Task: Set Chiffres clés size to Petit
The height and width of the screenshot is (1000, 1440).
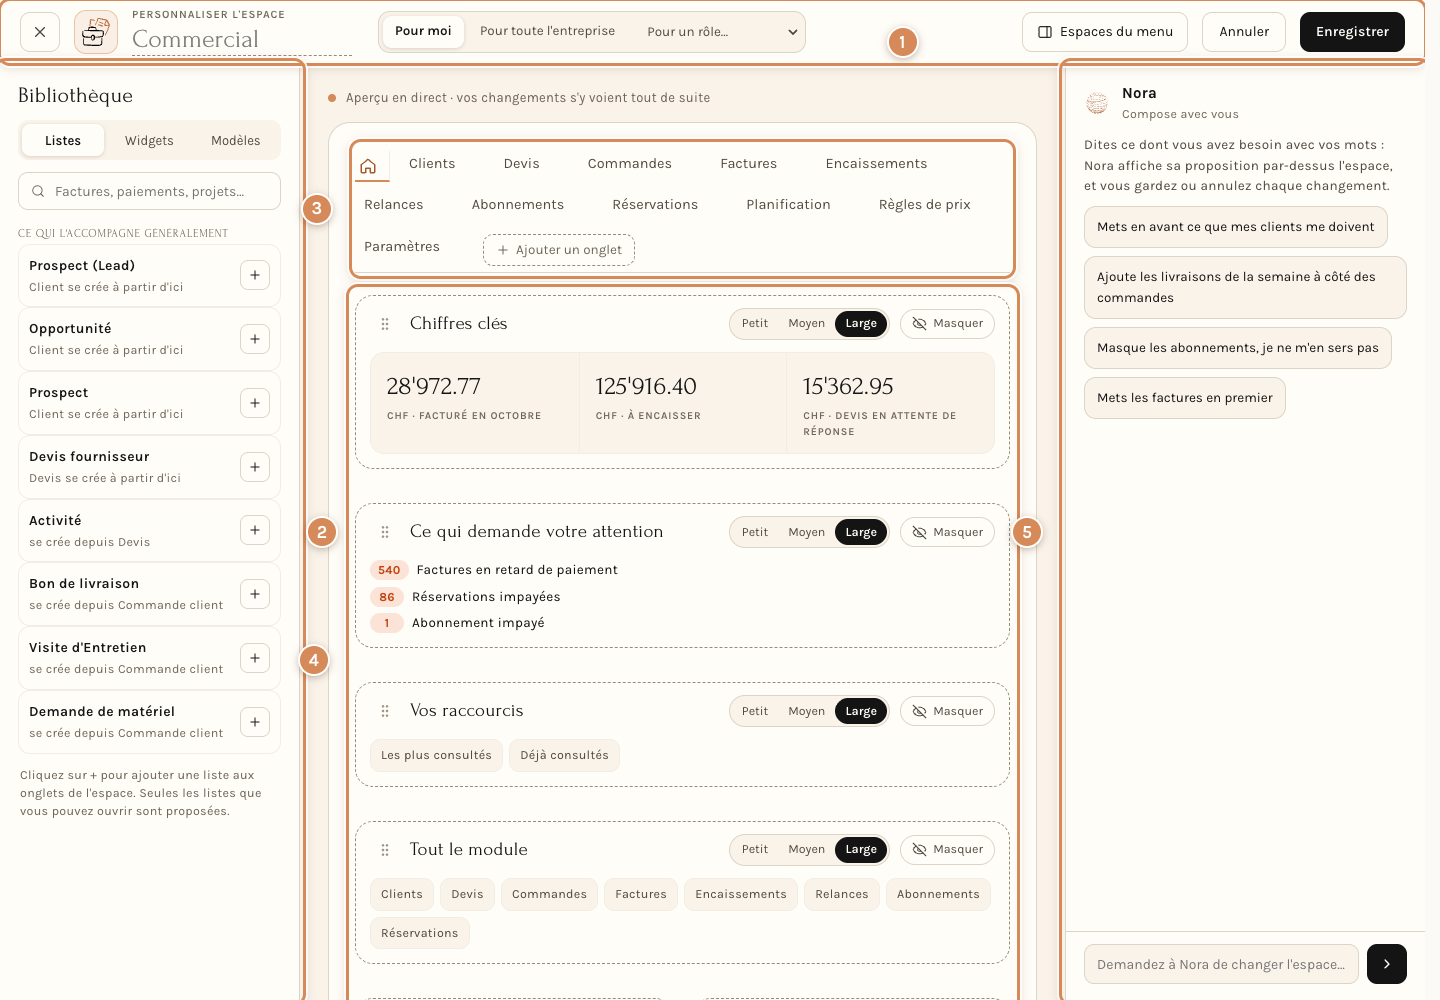Action: pyautogui.click(x=755, y=324)
